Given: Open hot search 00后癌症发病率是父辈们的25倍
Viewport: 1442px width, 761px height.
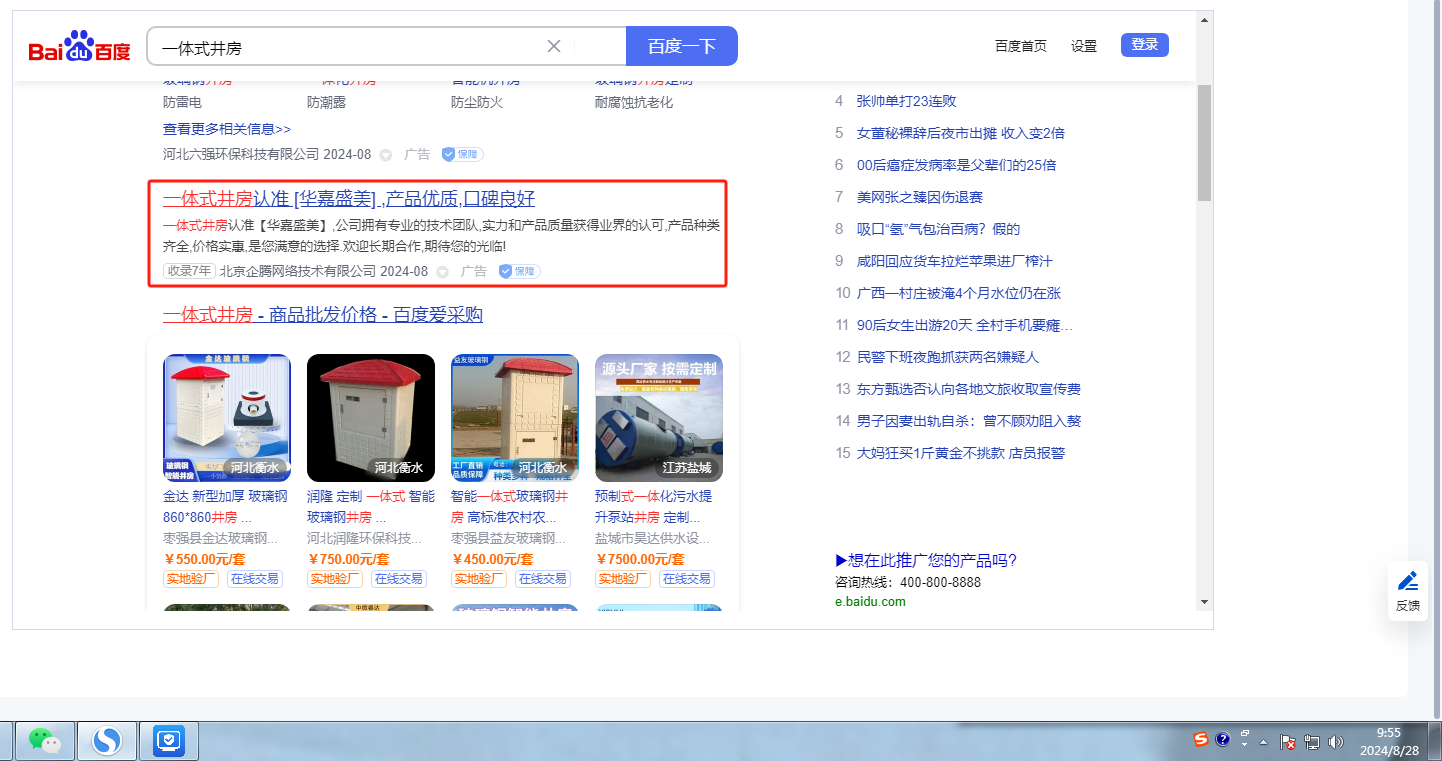Looking at the screenshot, I should tap(957, 165).
